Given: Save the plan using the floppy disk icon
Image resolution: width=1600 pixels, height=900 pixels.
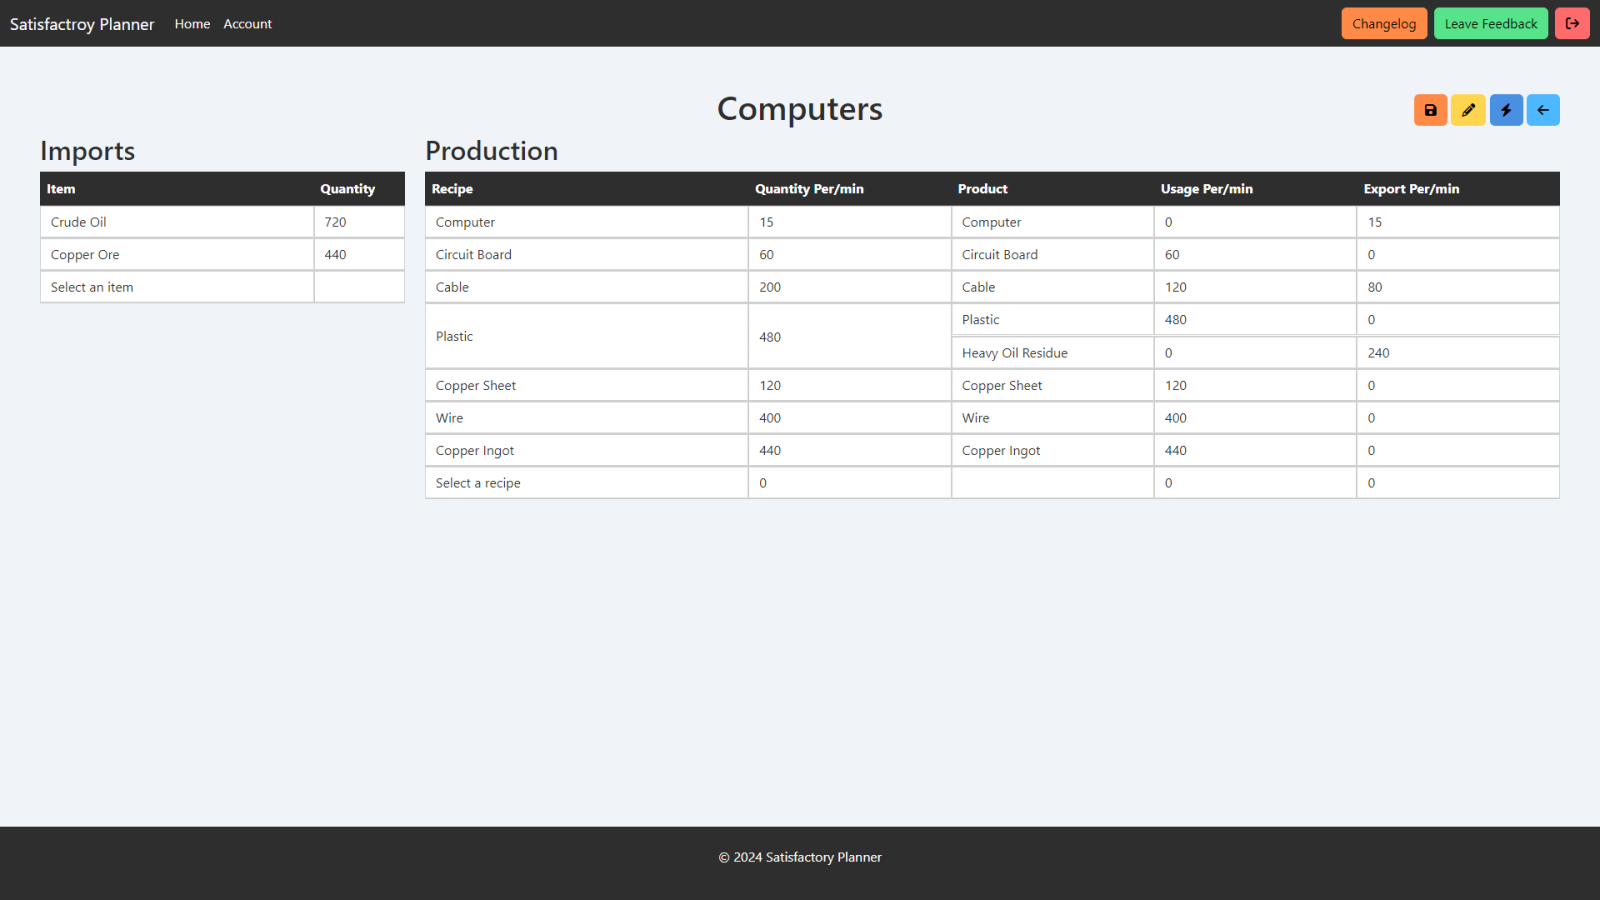Looking at the screenshot, I should [1429, 110].
